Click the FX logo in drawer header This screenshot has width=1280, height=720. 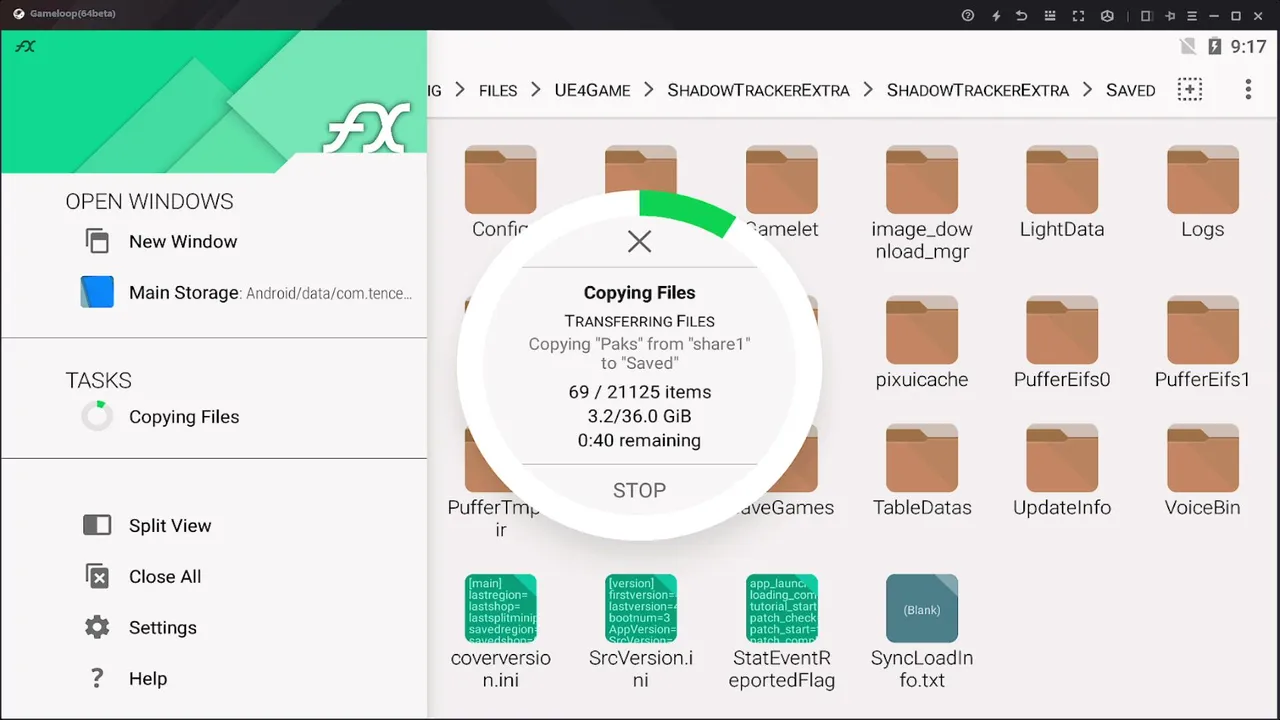point(366,127)
